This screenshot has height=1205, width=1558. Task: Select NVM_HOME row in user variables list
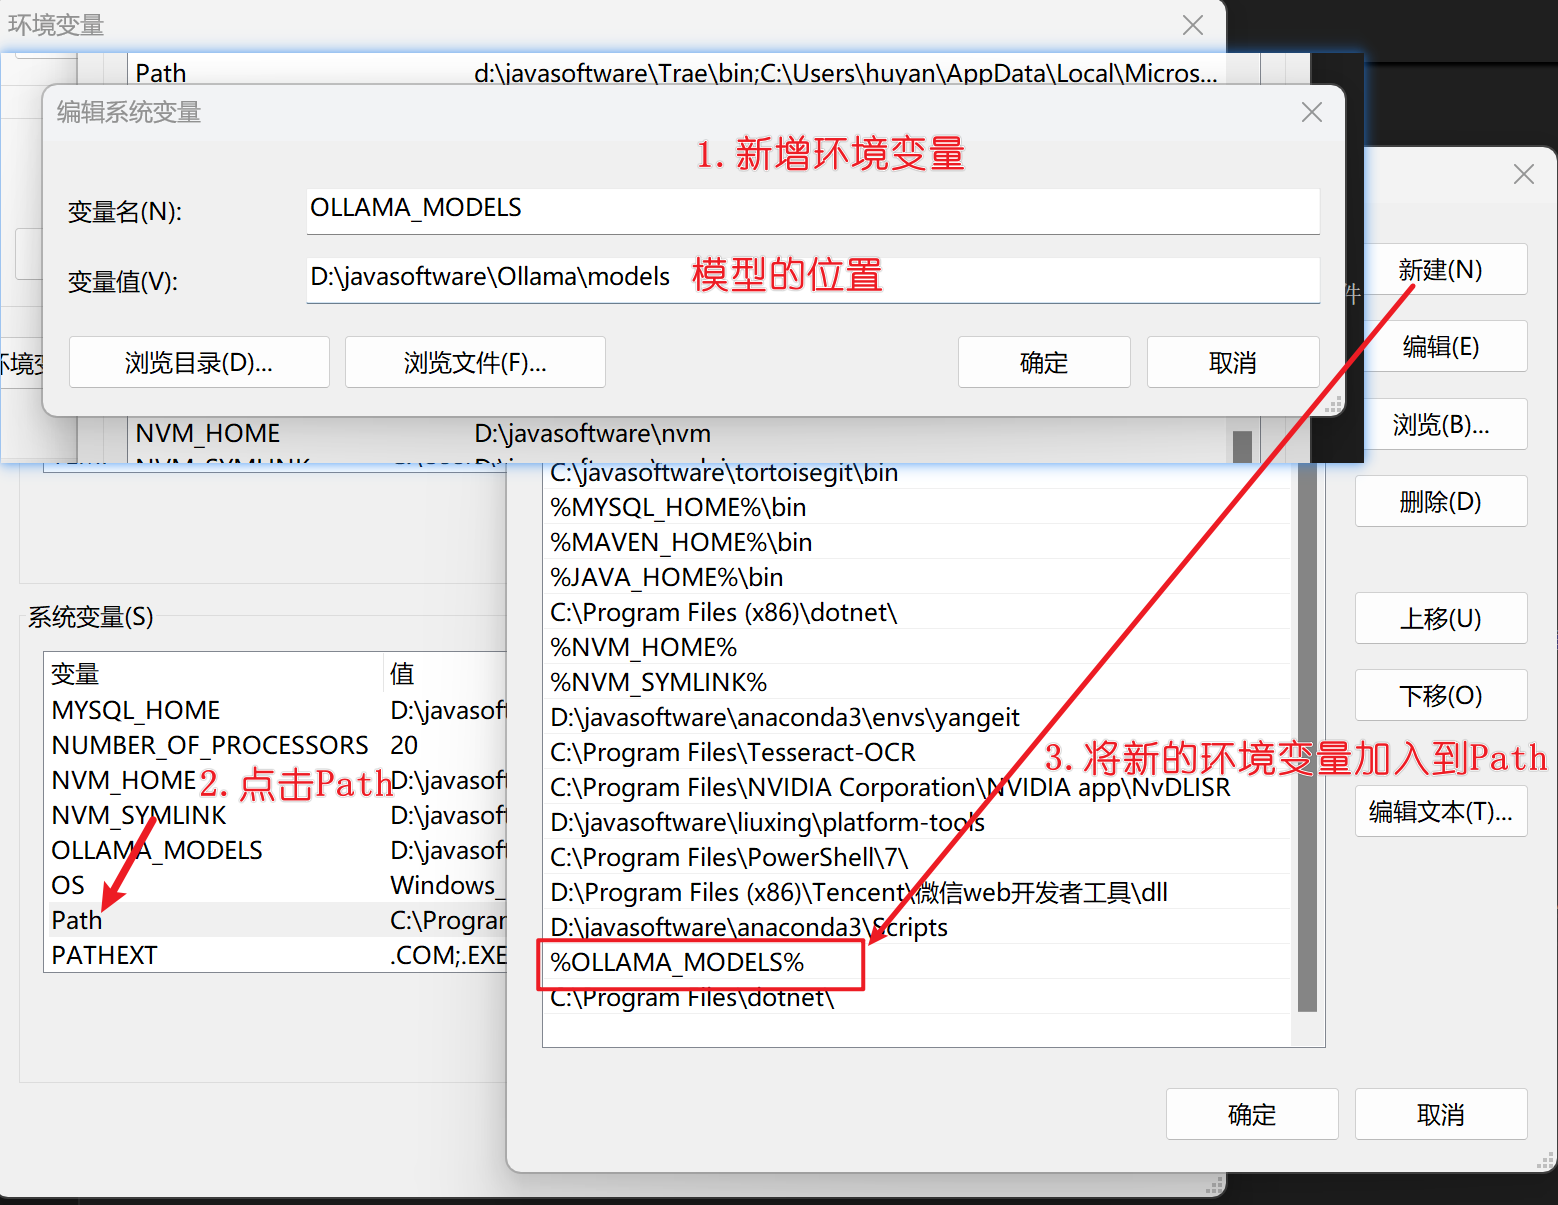coord(677,433)
